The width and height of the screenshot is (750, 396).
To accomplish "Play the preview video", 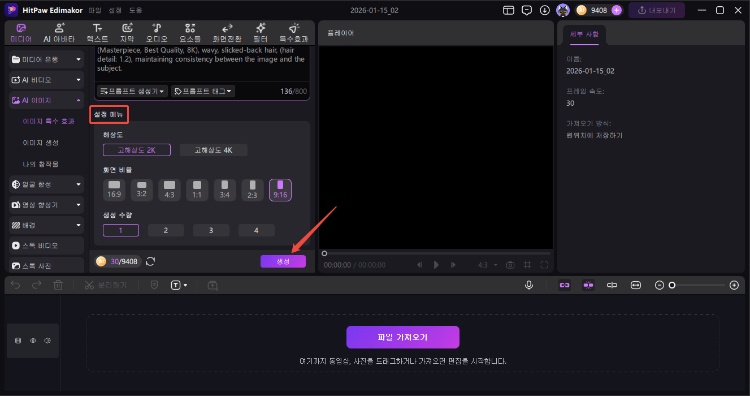I will (436, 264).
